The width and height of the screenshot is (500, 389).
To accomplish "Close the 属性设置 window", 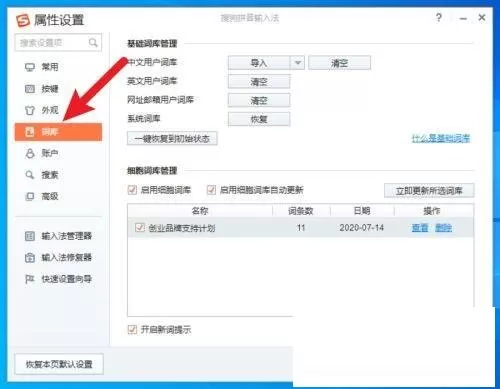I will pyautogui.click(x=482, y=17).
